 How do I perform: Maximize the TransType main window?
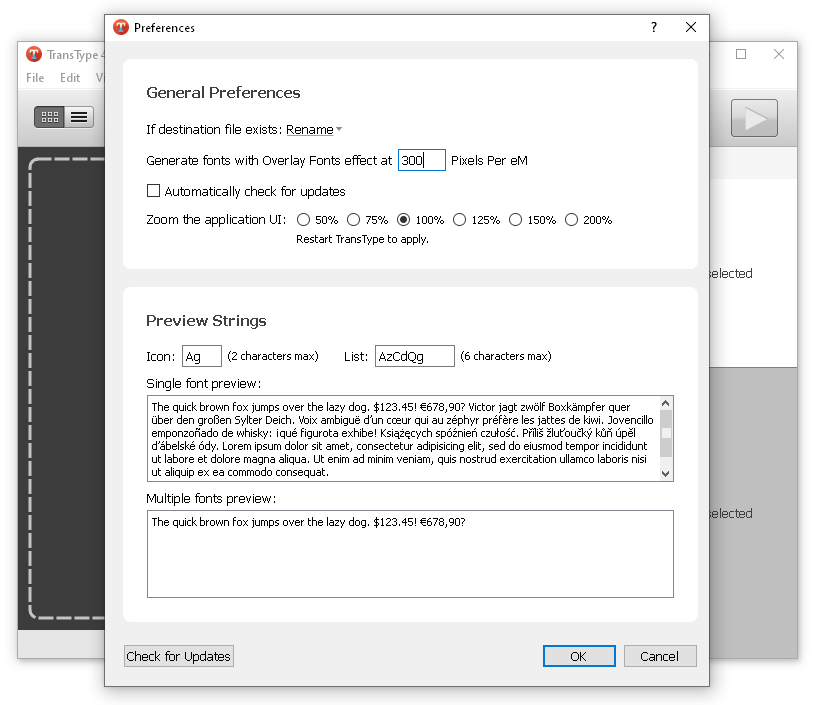click(741, 54)
